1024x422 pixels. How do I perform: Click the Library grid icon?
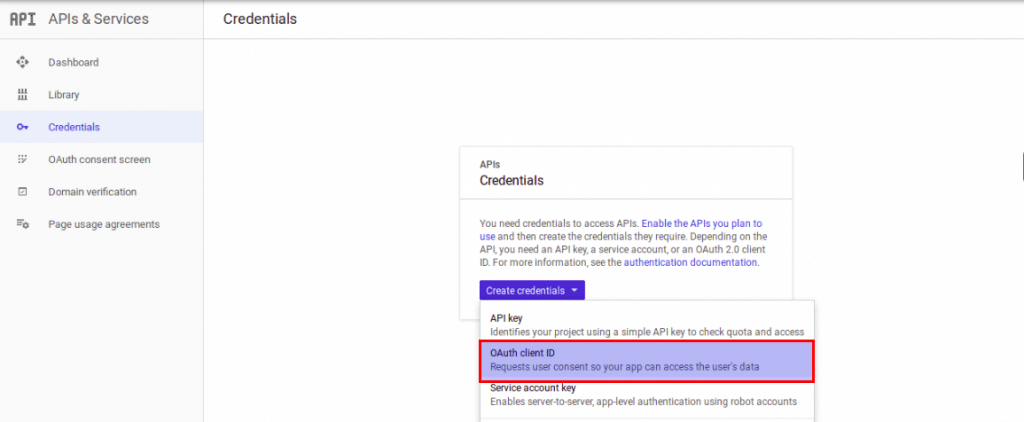pyautogui.click(x=22, y=95)
